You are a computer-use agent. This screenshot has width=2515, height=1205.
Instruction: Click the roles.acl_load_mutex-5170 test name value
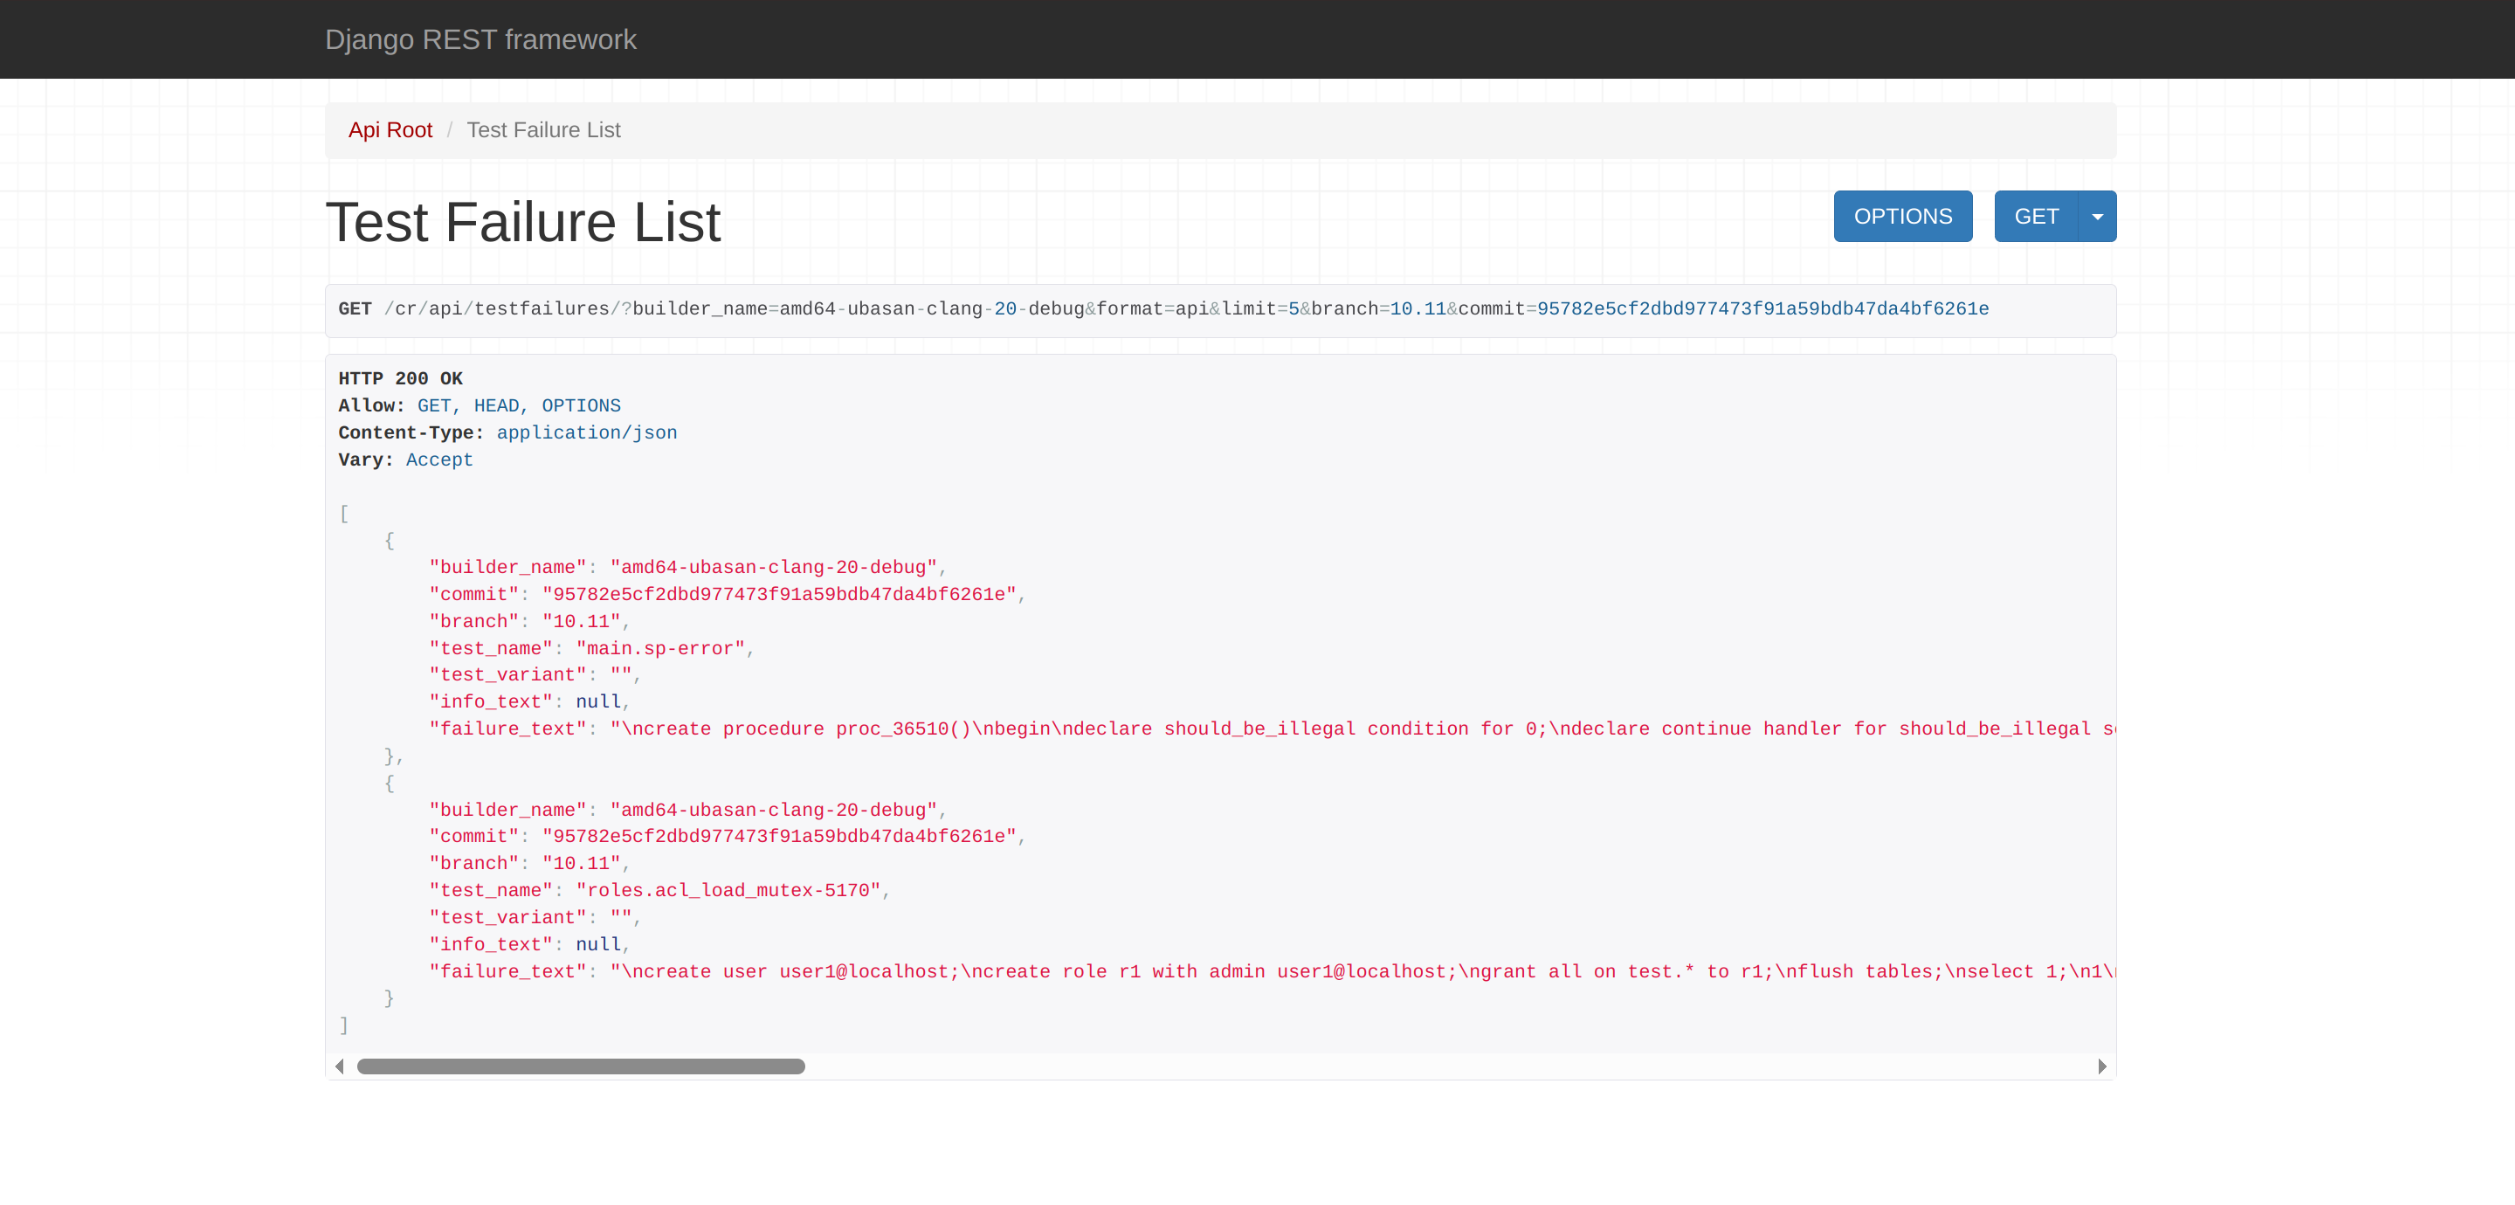728,890
